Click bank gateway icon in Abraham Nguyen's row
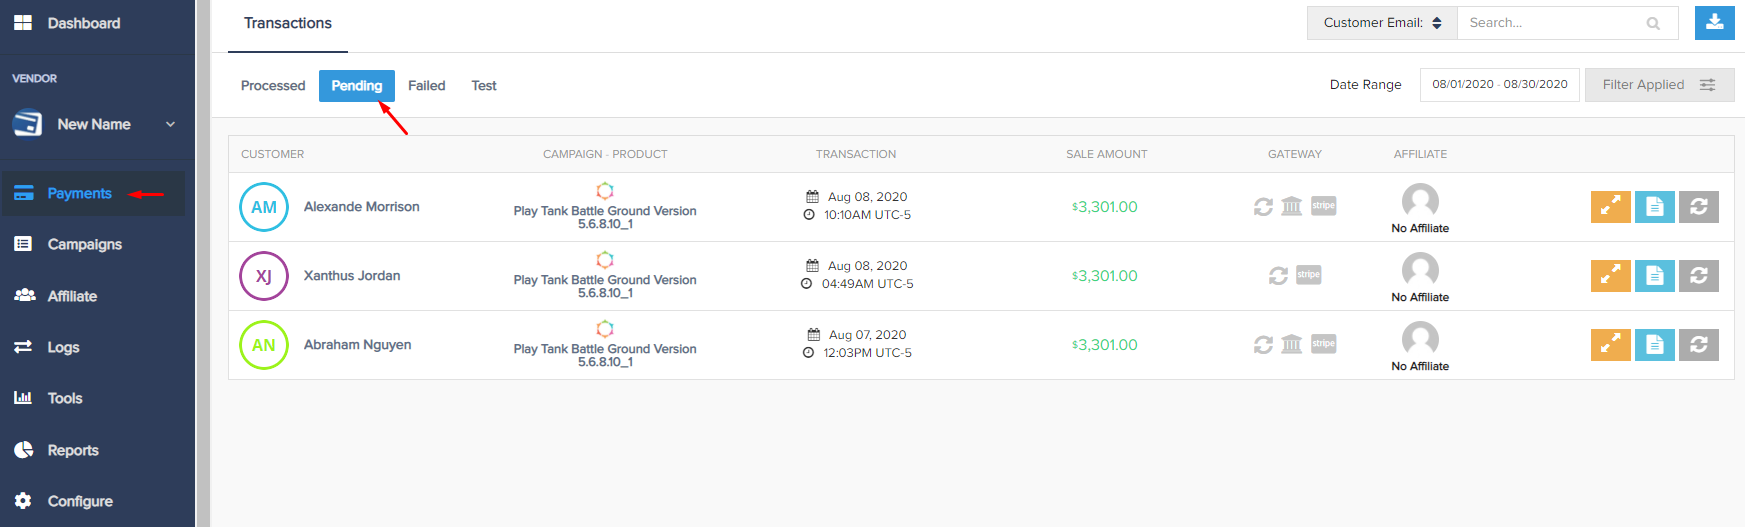Viewport: 1745px width, 527px height. click(1292, 344)
